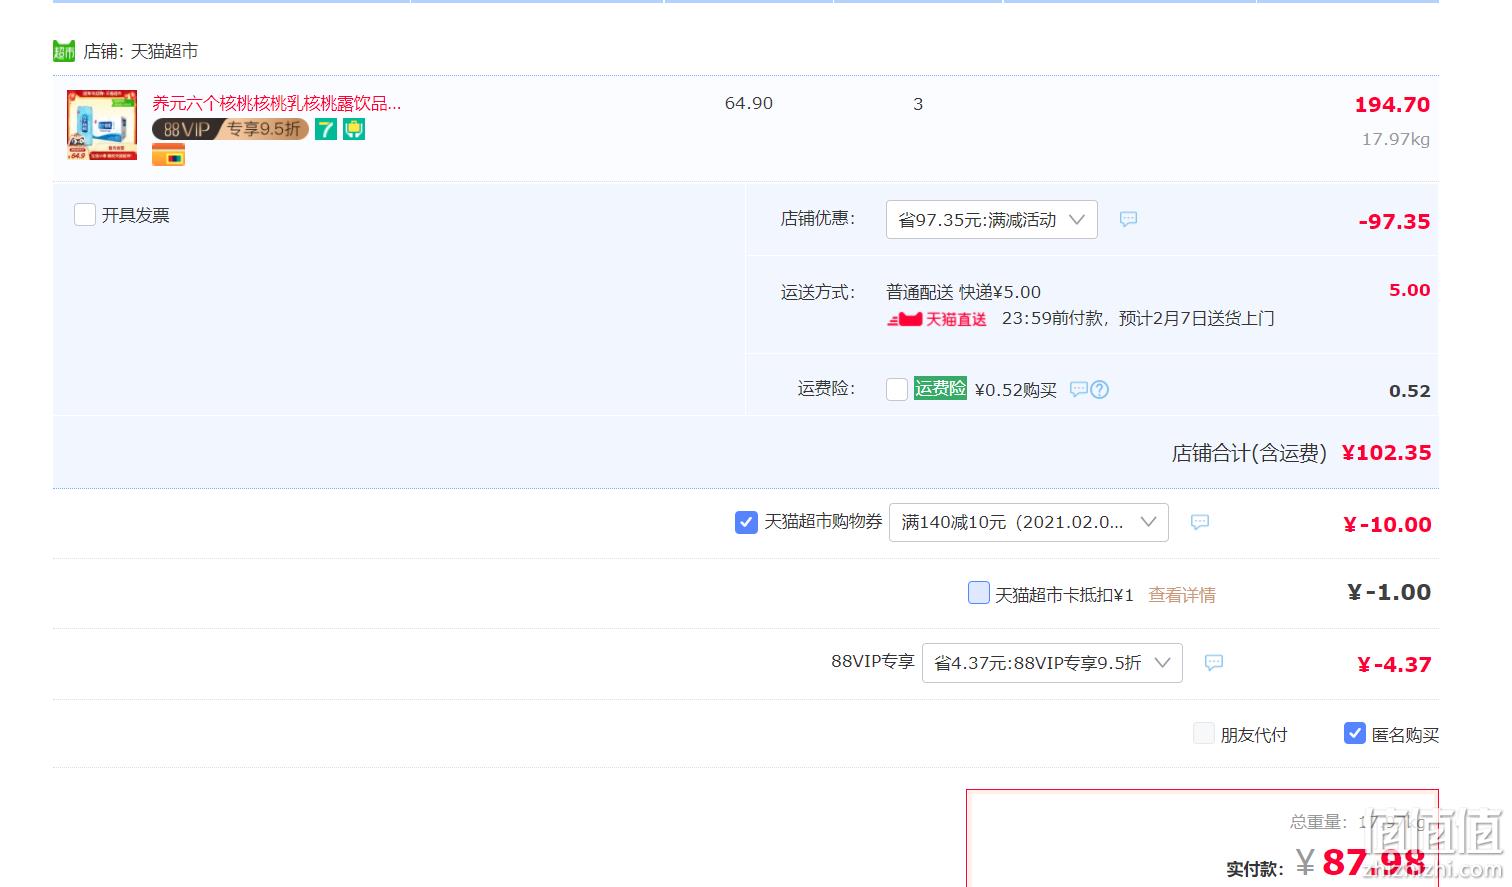Select the unit price 64.90
The height and width of the screenshot is (887, 1512).
click(x=749, y=103)
